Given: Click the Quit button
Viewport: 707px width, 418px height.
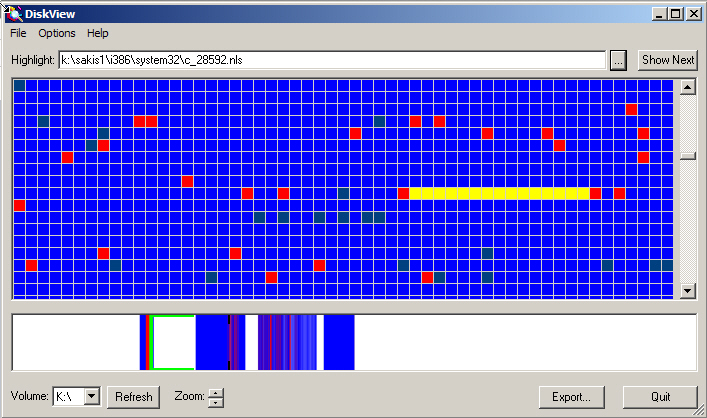Looking at the screenshot, I should coord(660,397).
